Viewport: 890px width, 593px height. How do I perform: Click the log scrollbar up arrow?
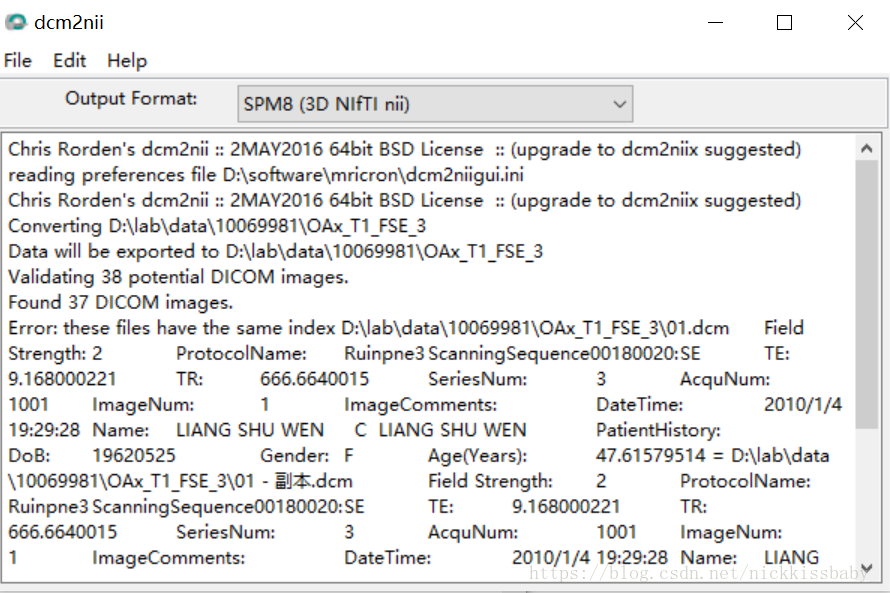(866, 149)
